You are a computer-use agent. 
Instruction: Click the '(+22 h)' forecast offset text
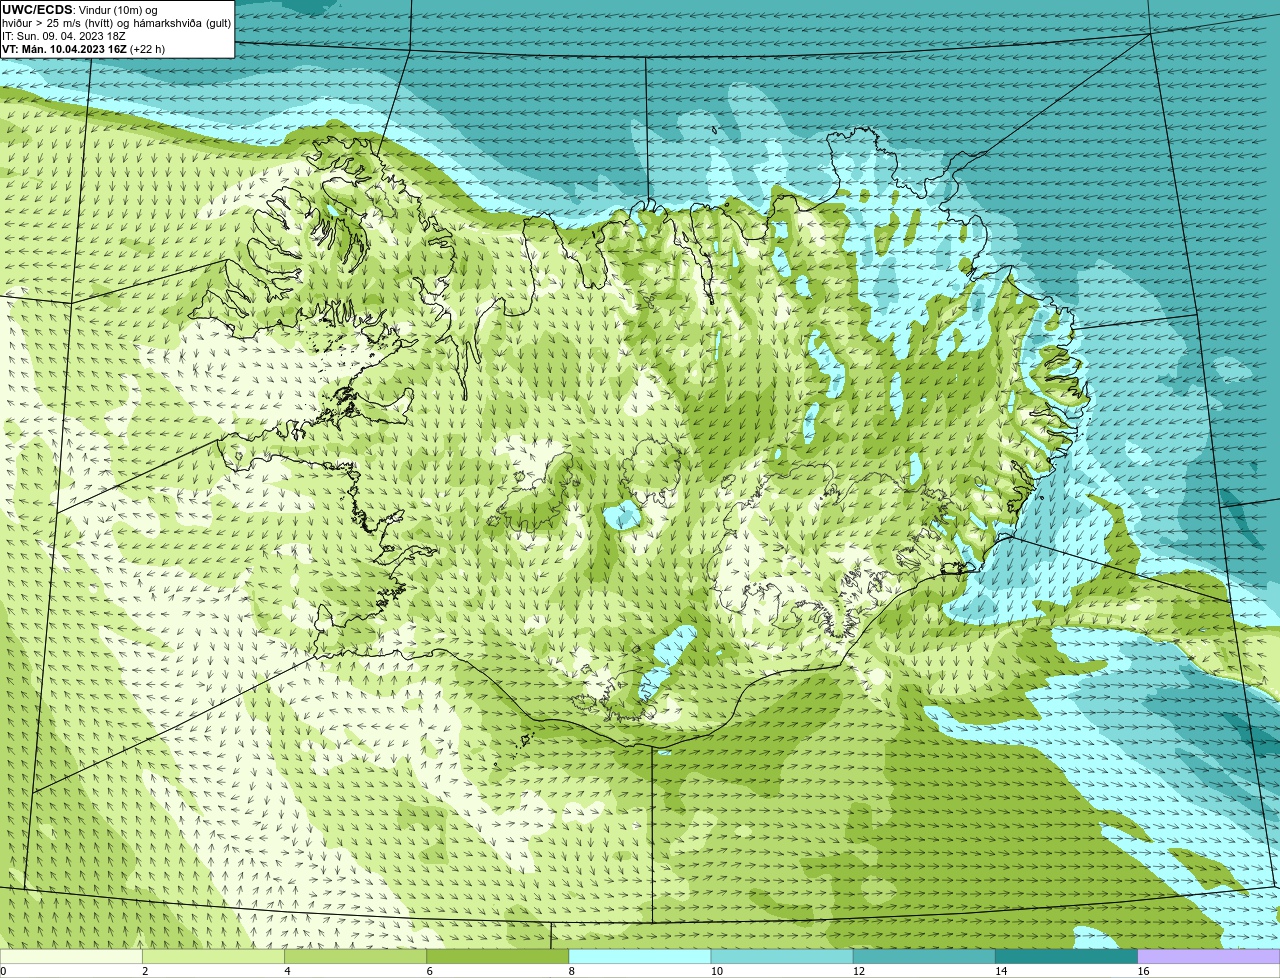(146, 49)
